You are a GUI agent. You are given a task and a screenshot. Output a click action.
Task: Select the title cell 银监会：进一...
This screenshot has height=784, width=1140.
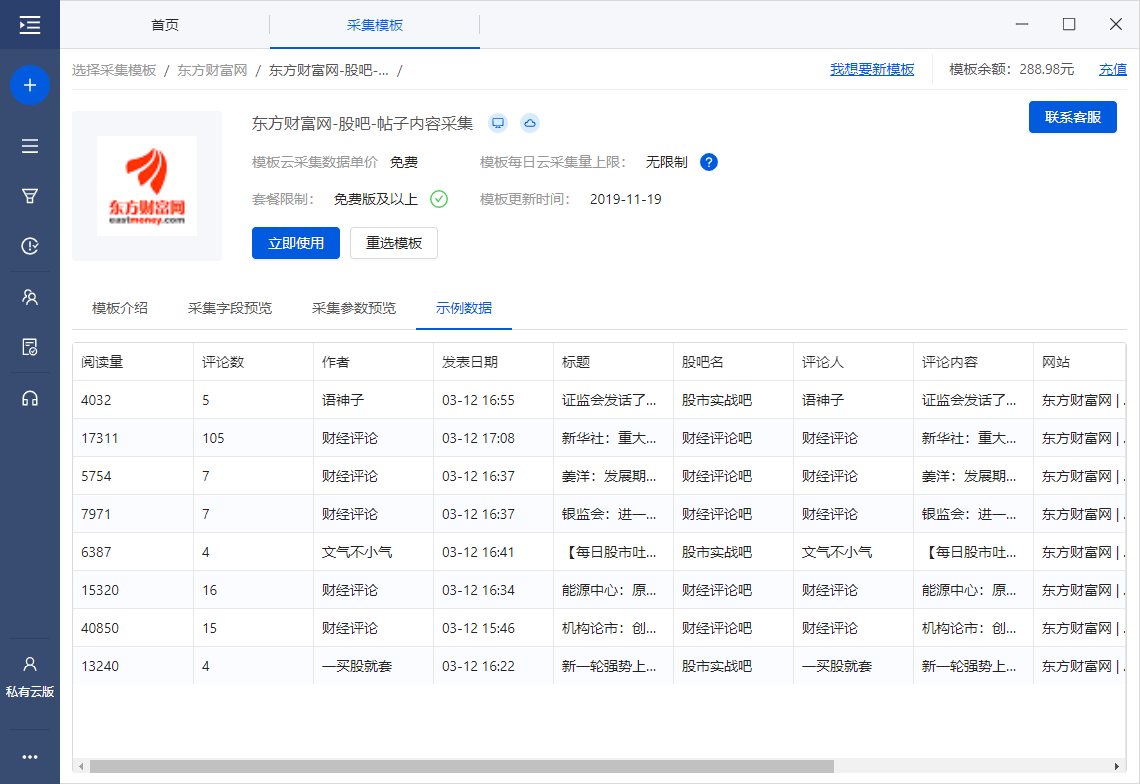click(x=614, y=513)
